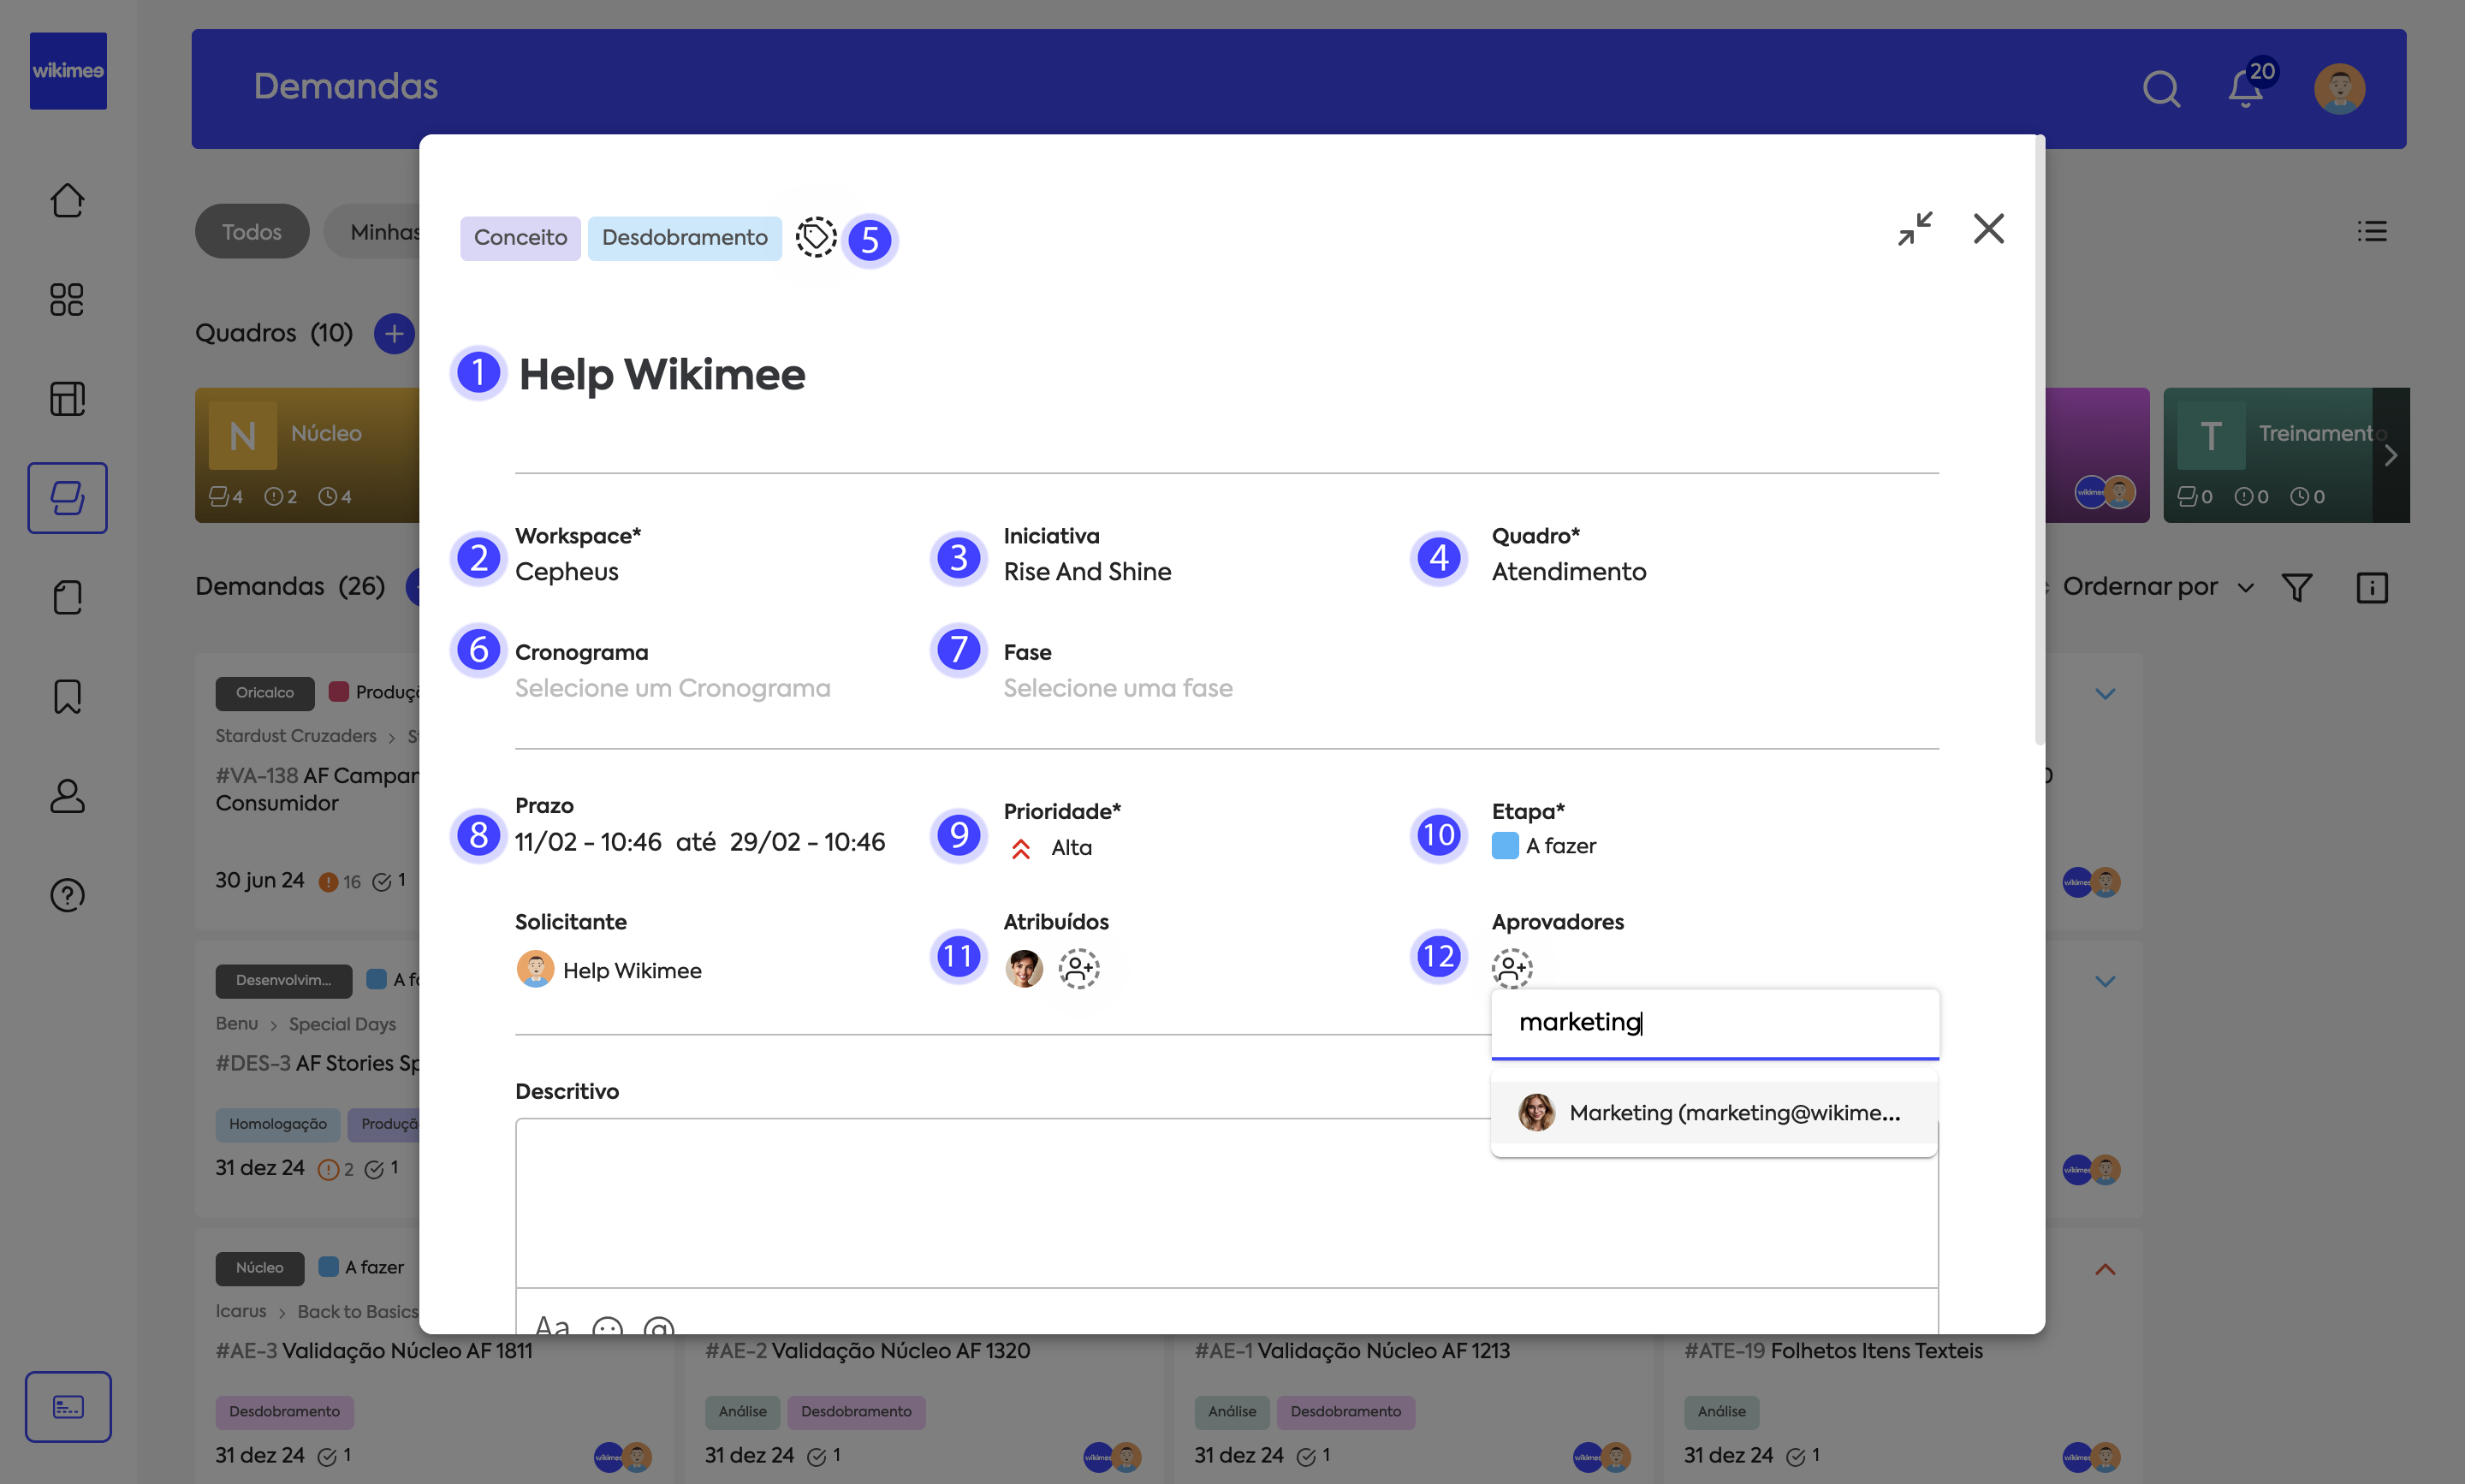Switch to list view icon
Image resolution: width=2465 pixels, height=1484 pixels.
[x=2371, y=232]
